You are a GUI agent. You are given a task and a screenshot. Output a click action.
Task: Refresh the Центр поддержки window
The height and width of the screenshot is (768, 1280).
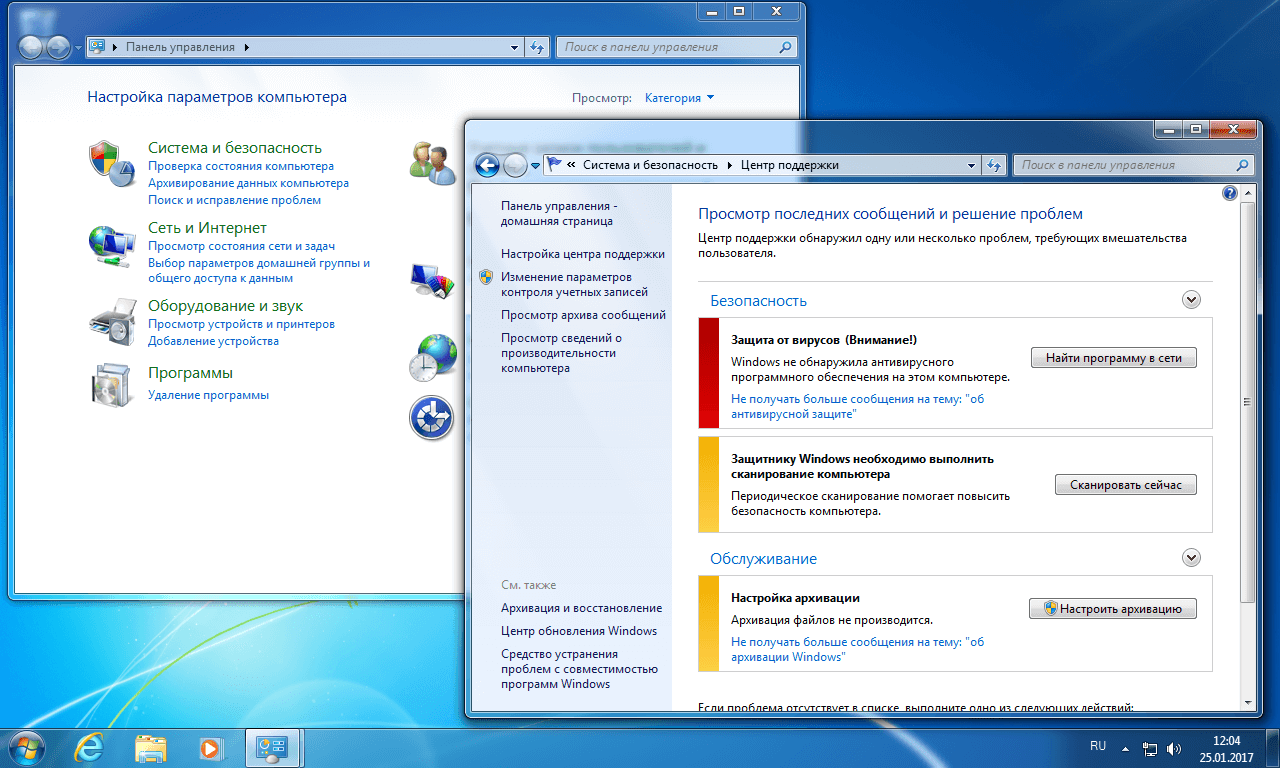pos(994,165)
